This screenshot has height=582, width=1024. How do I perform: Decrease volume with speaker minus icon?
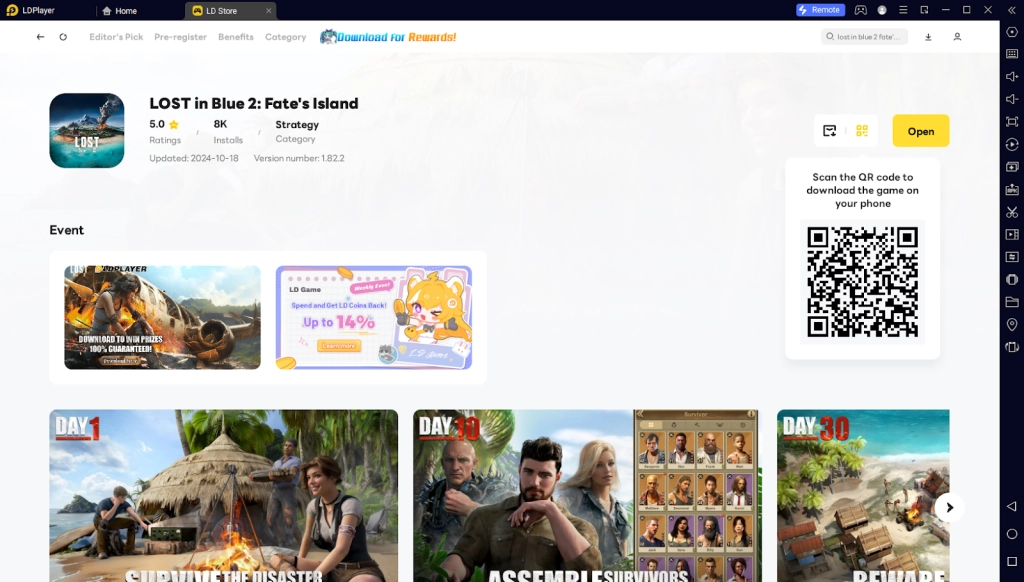pos(1012,99)
